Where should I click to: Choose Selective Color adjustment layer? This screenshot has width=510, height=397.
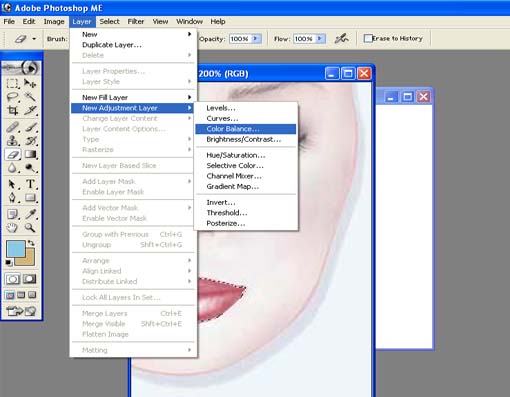[x=246, y=166]
